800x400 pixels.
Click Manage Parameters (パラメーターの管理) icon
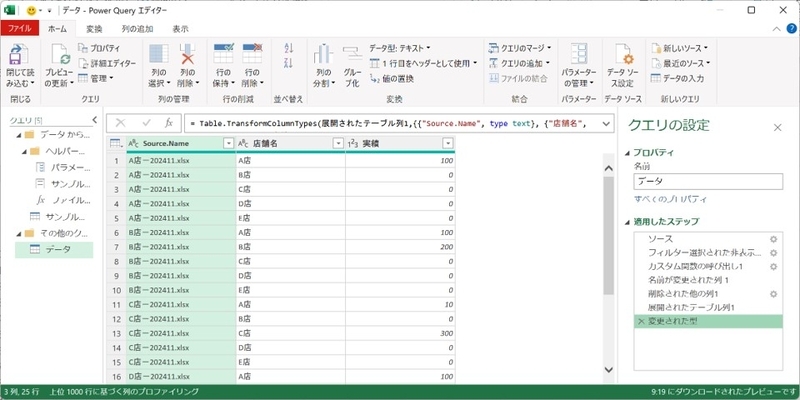(579, 54)
